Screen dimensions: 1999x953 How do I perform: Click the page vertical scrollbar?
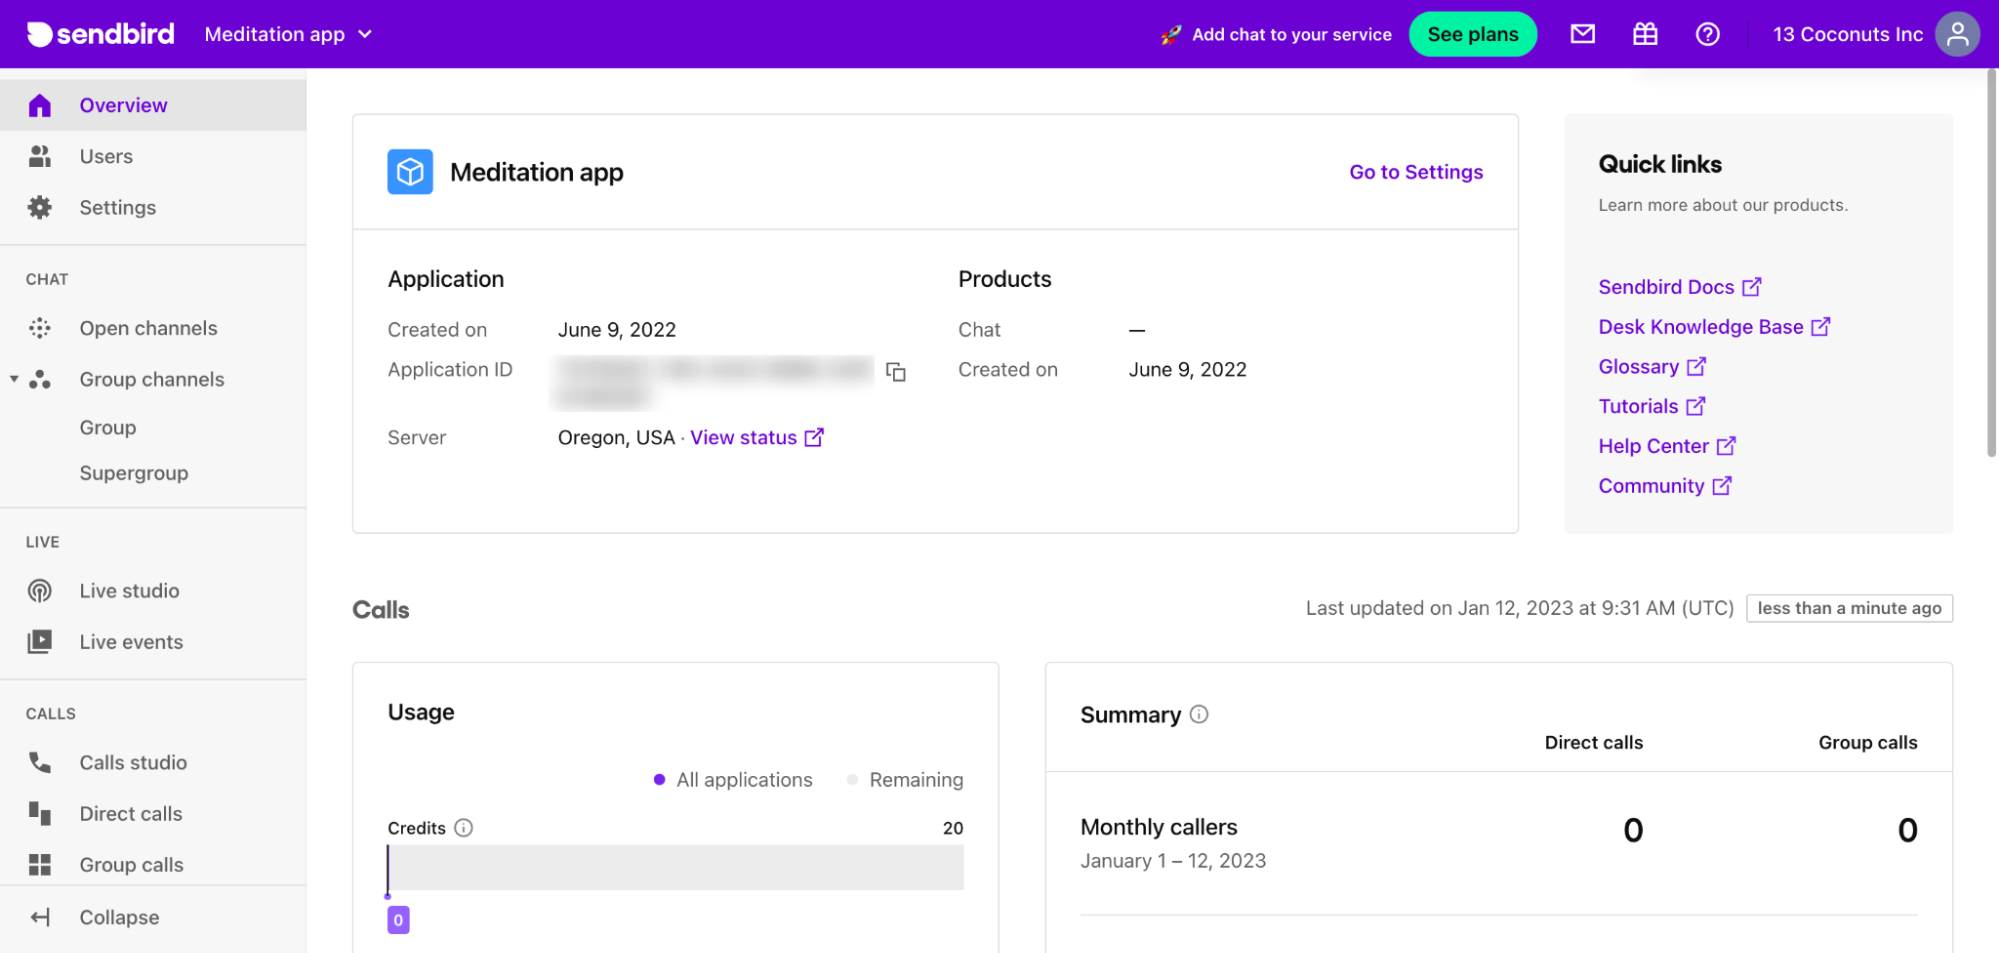[1991, 262]
